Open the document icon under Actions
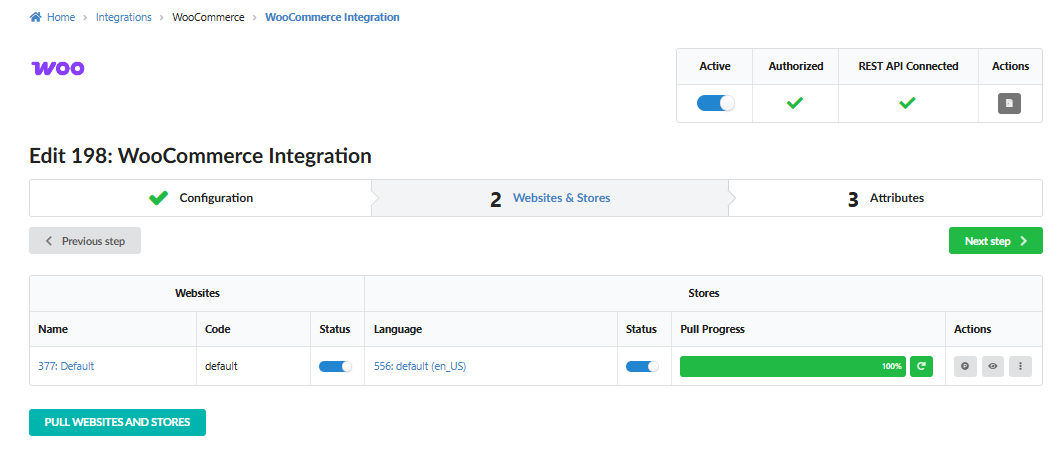The image size is (1057, 455). pos(1009,103)
